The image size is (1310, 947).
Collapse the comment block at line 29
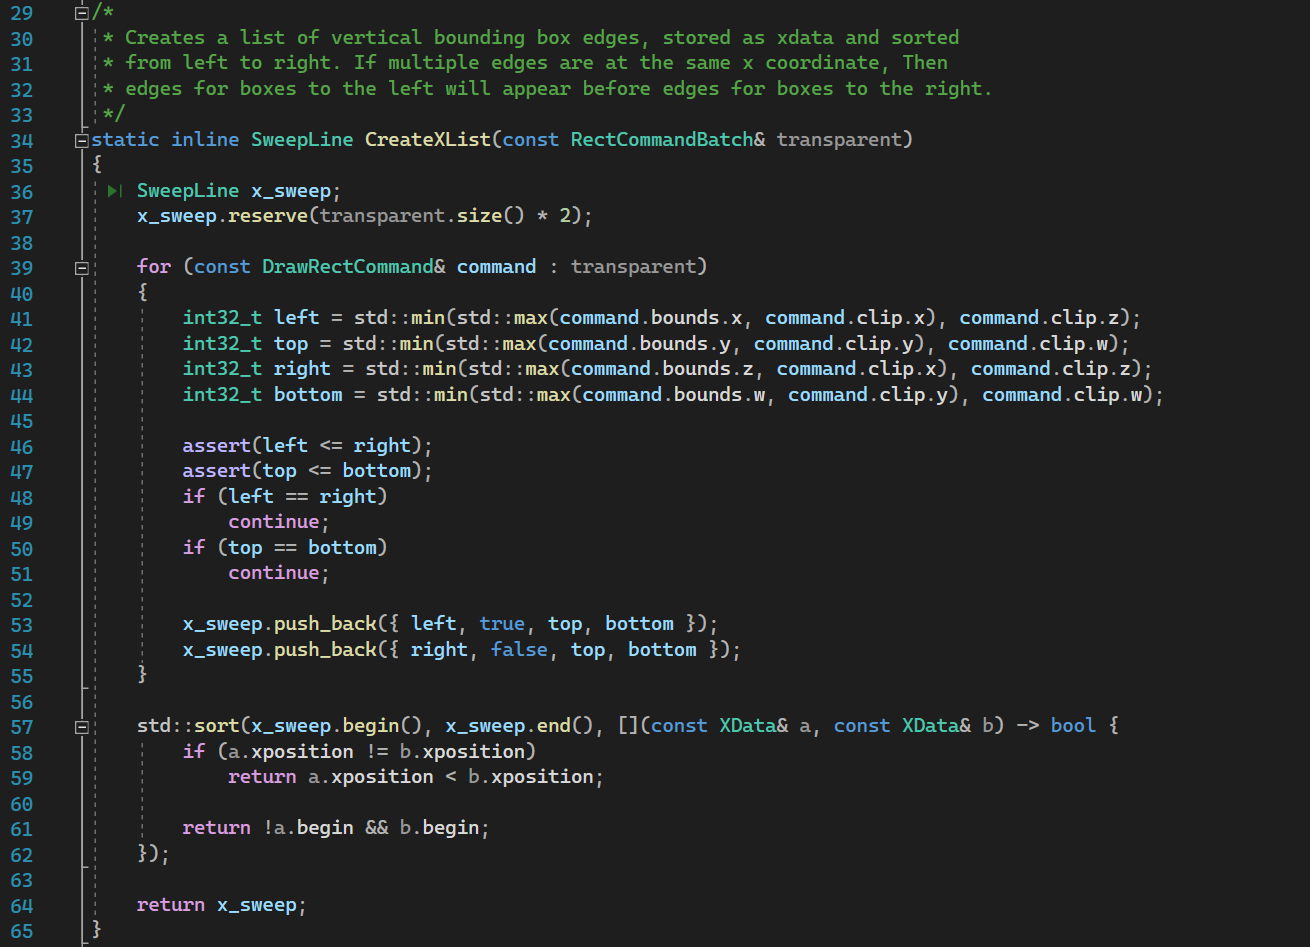82,13
